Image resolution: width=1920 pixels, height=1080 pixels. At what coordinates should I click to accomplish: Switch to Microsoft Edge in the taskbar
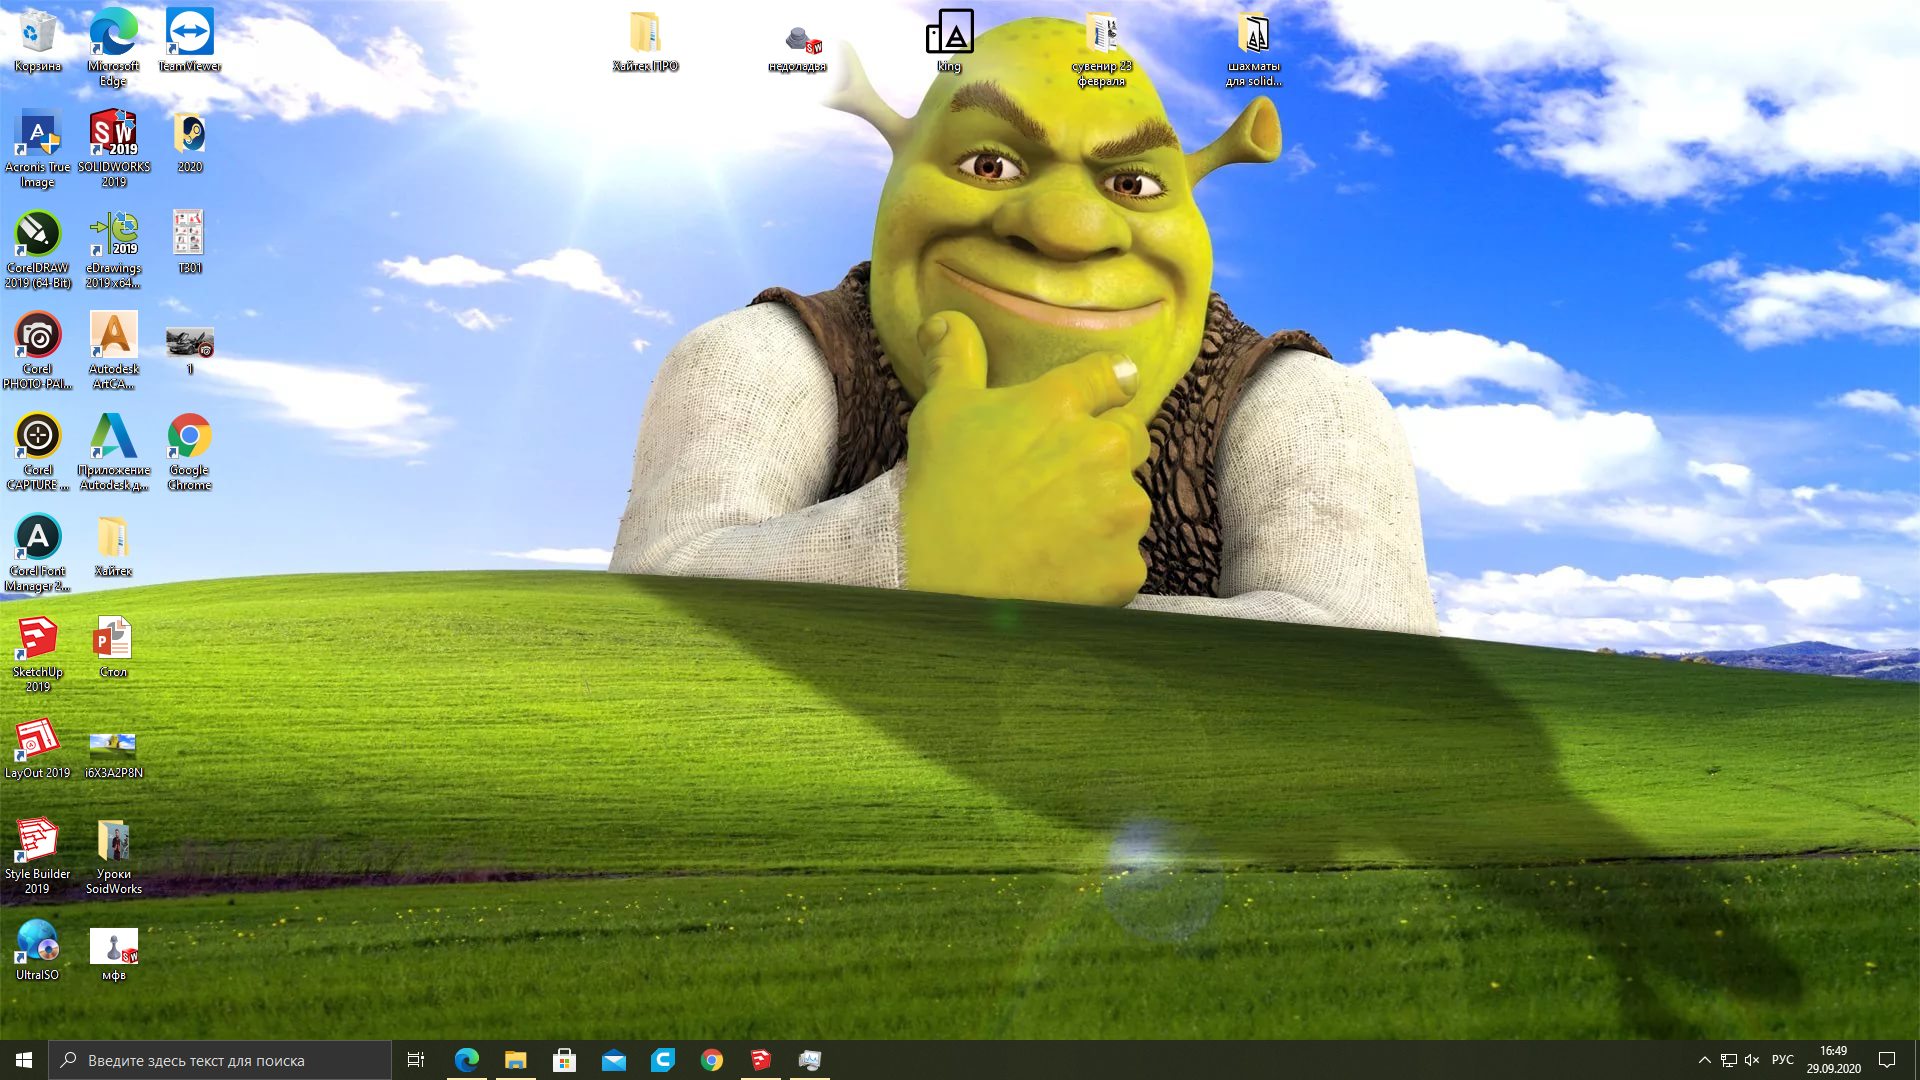466,1060
